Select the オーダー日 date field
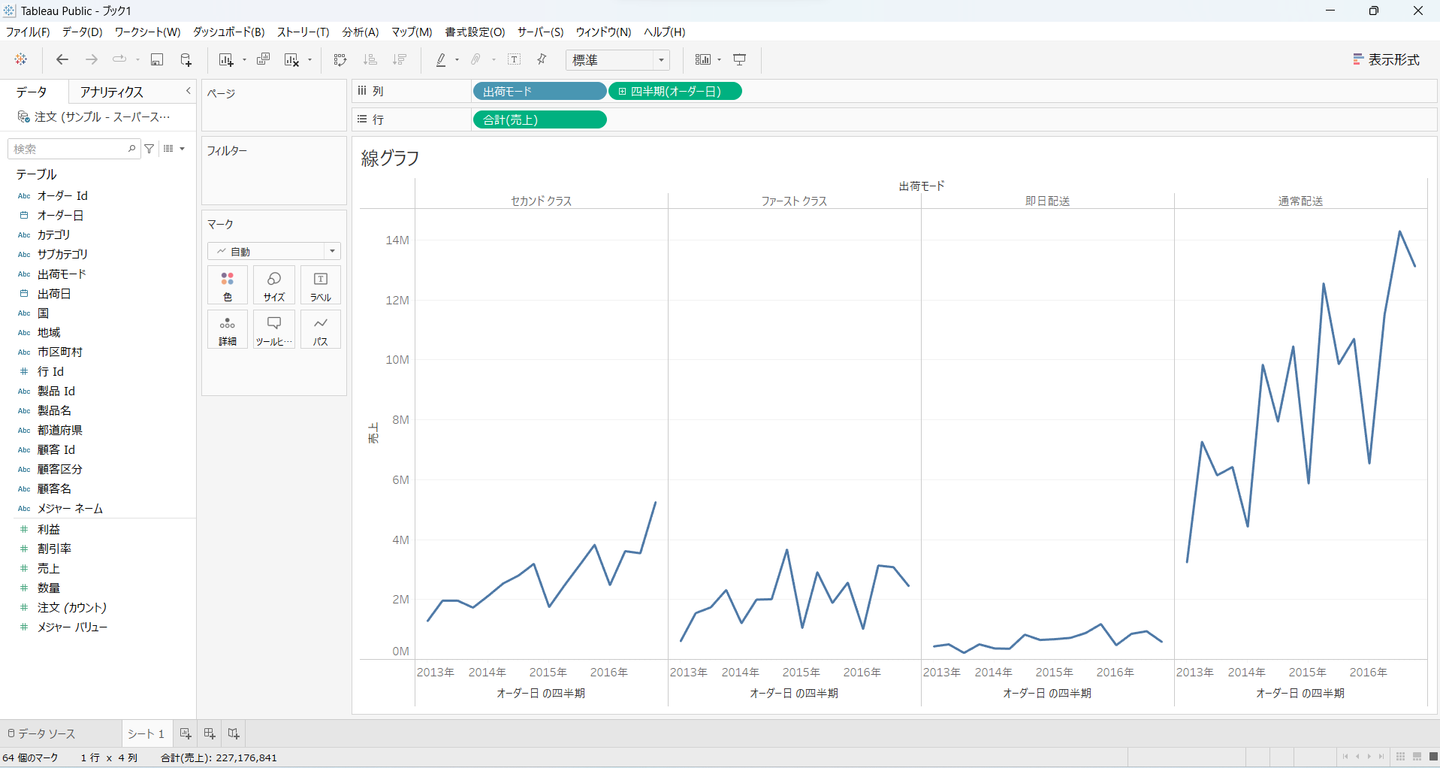This screenshot has width=1440, height=768. (x=60, y=215)
